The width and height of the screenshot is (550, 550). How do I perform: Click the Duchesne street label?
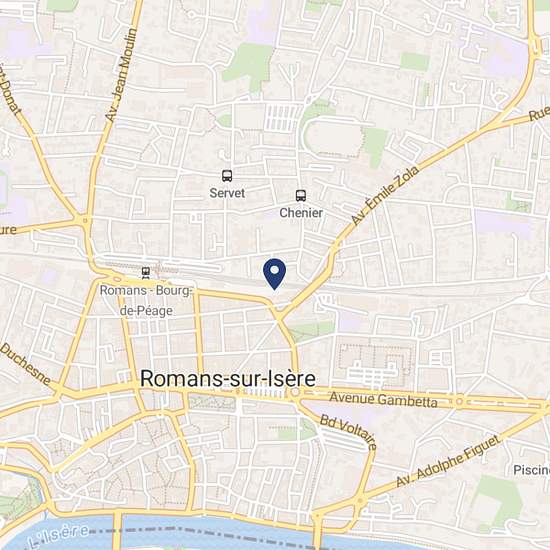tap(25, 364)
